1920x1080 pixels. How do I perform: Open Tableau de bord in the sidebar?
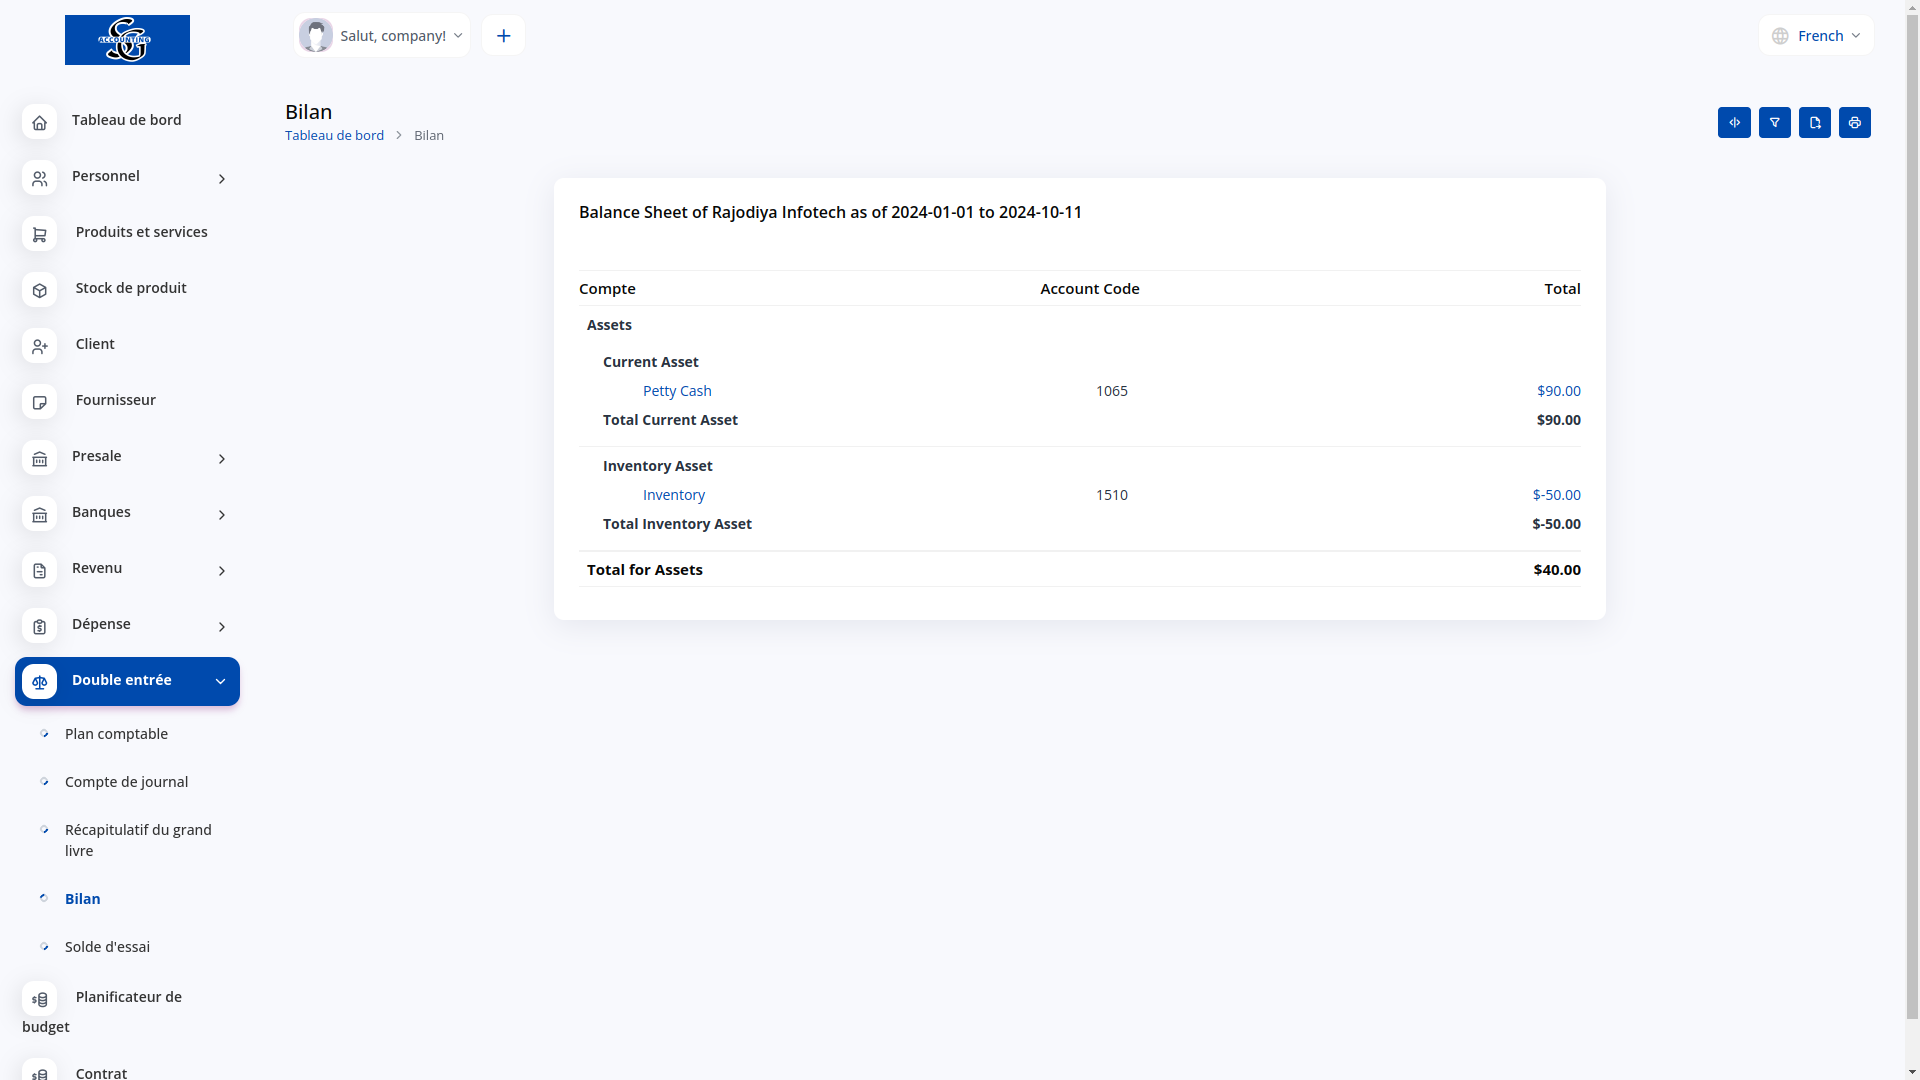click(126, 120)
